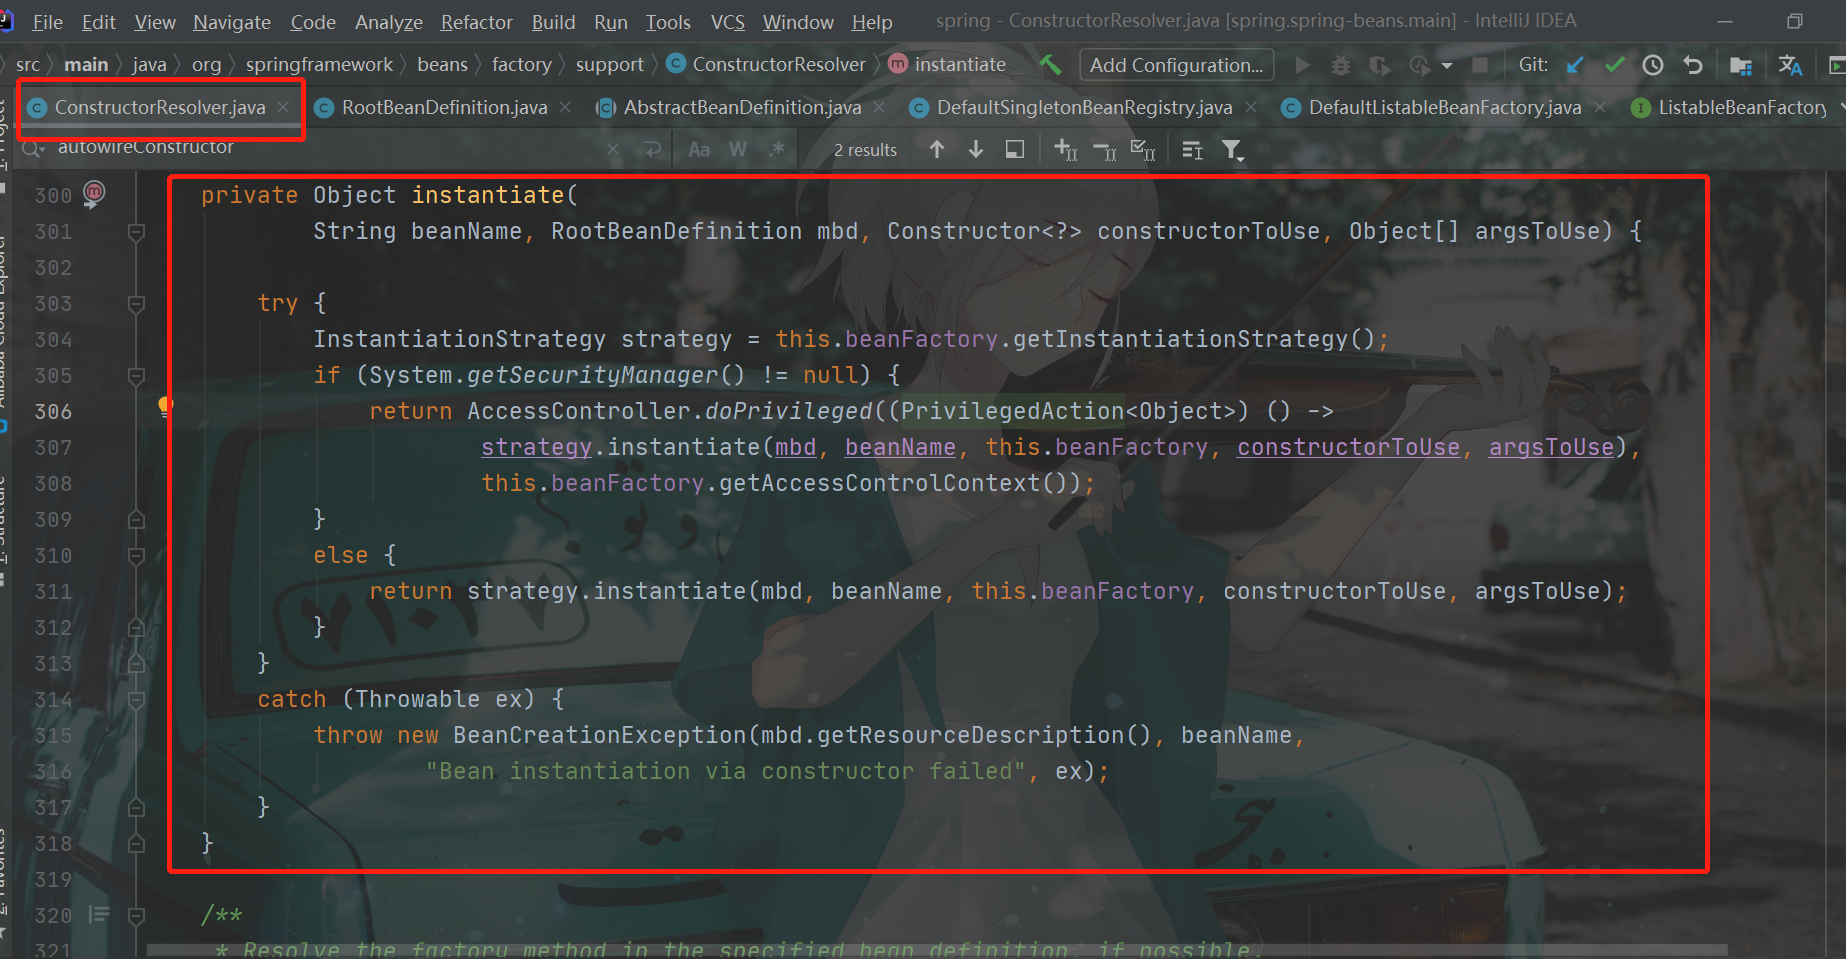Click the yellow intention bulb on line 306
This screenshot has width=1846, height=959.
pyautogui.click(x=166, y=405)
